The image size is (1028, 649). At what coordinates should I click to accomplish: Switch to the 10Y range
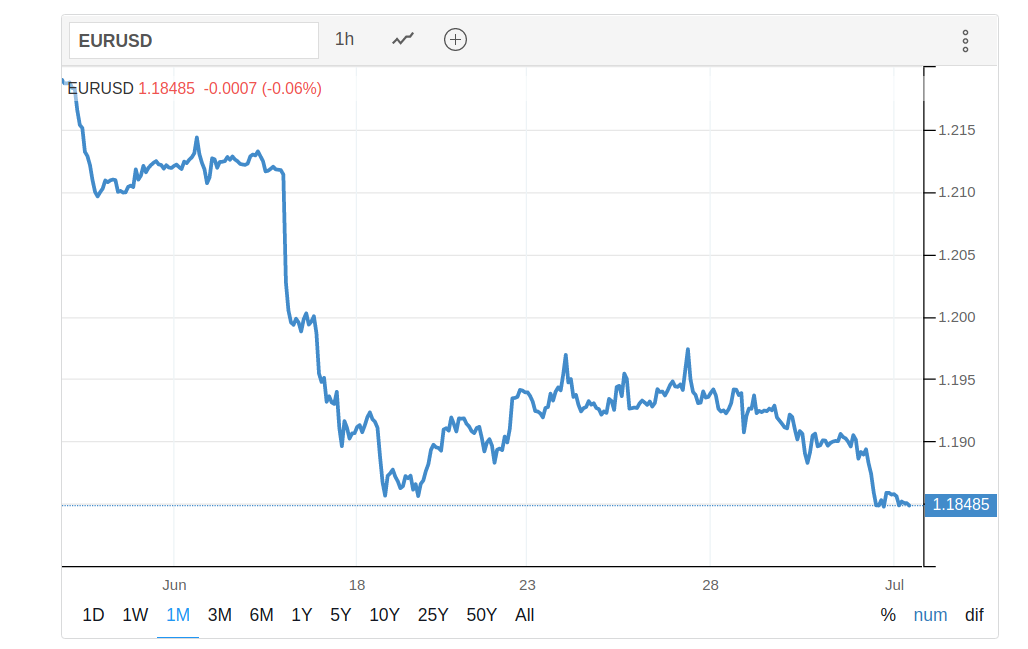[385, 615]
